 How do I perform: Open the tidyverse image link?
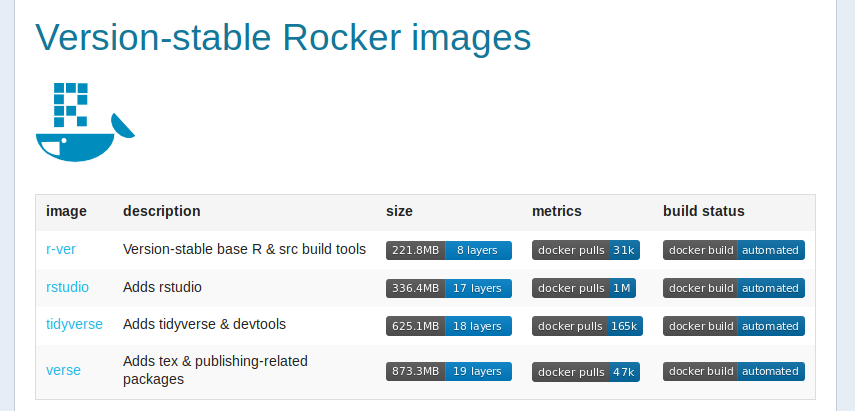pos(74,325)
